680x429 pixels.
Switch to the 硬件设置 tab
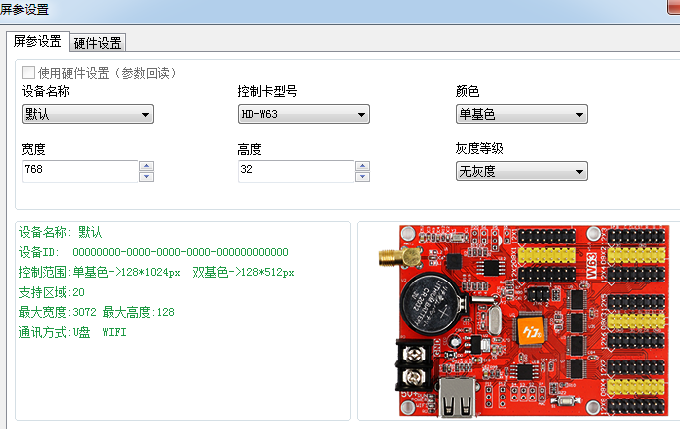tap(98, 42)
